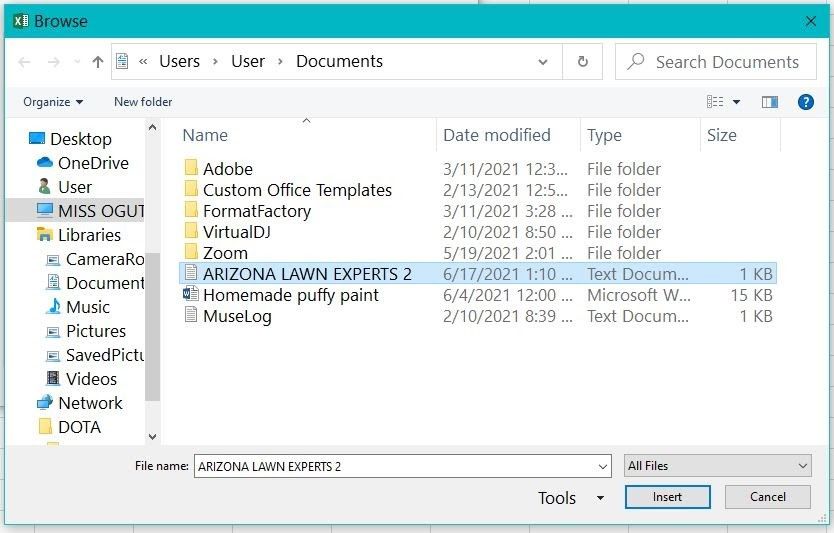Click the navigation pane scrollbar thumb
Image resolution: width=834 pixels, height=533 pixels.
153,326
